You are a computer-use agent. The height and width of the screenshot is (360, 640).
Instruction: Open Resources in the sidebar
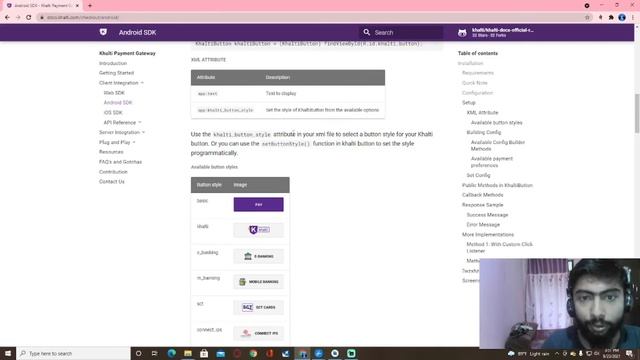click(111, 152)
